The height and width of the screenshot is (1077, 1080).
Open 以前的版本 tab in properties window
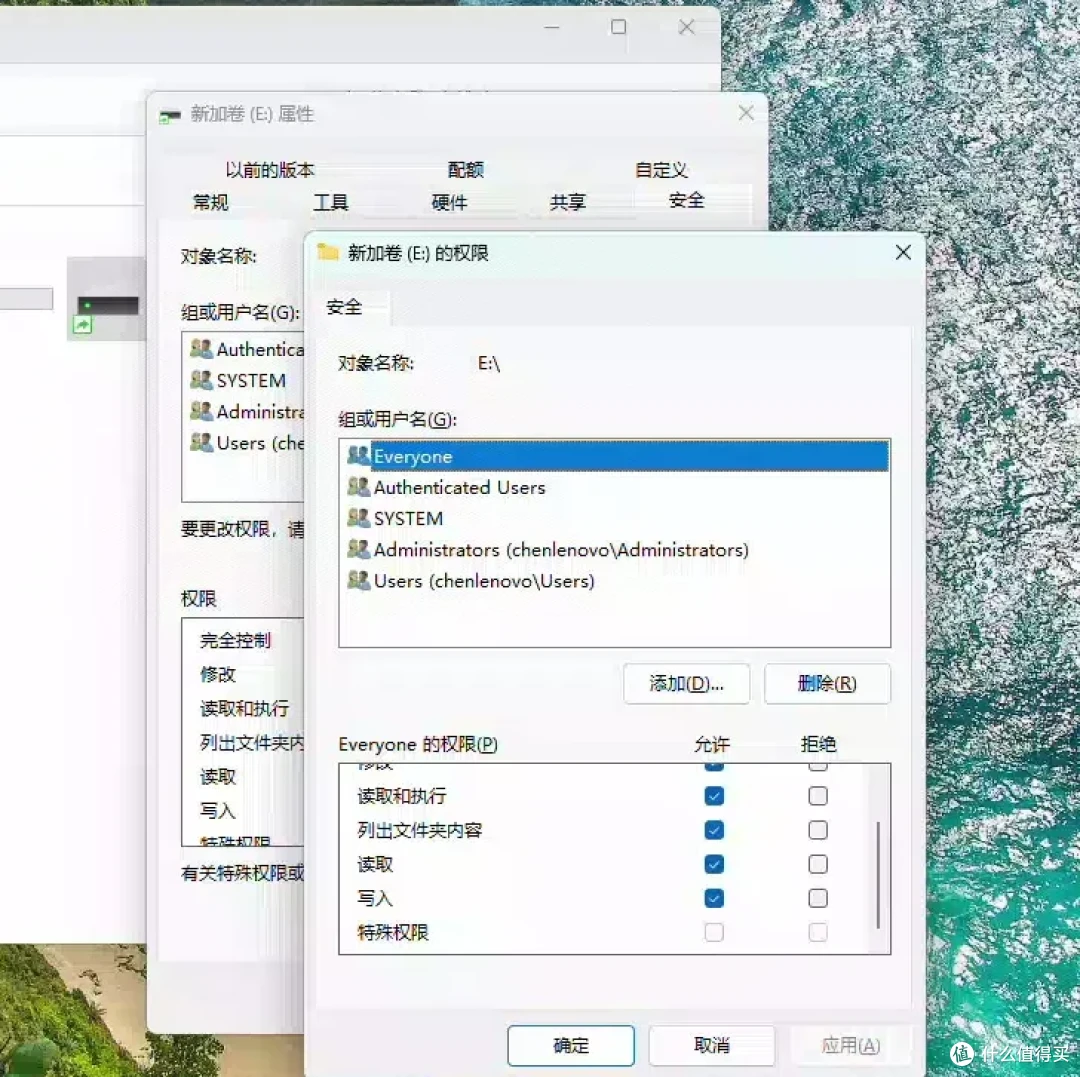tap(270, 169)
